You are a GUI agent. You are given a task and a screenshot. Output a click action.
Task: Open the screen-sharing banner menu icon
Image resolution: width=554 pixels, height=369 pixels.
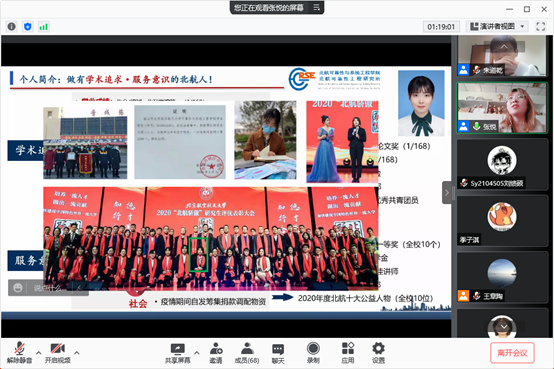tap(316, 7)
